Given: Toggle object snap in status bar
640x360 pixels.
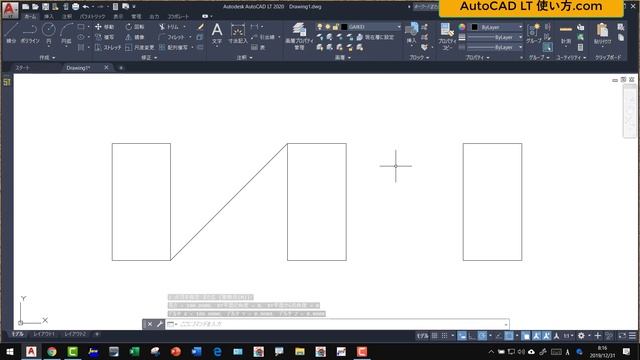Looking at the screenshot, I should (x=509, y=336).
